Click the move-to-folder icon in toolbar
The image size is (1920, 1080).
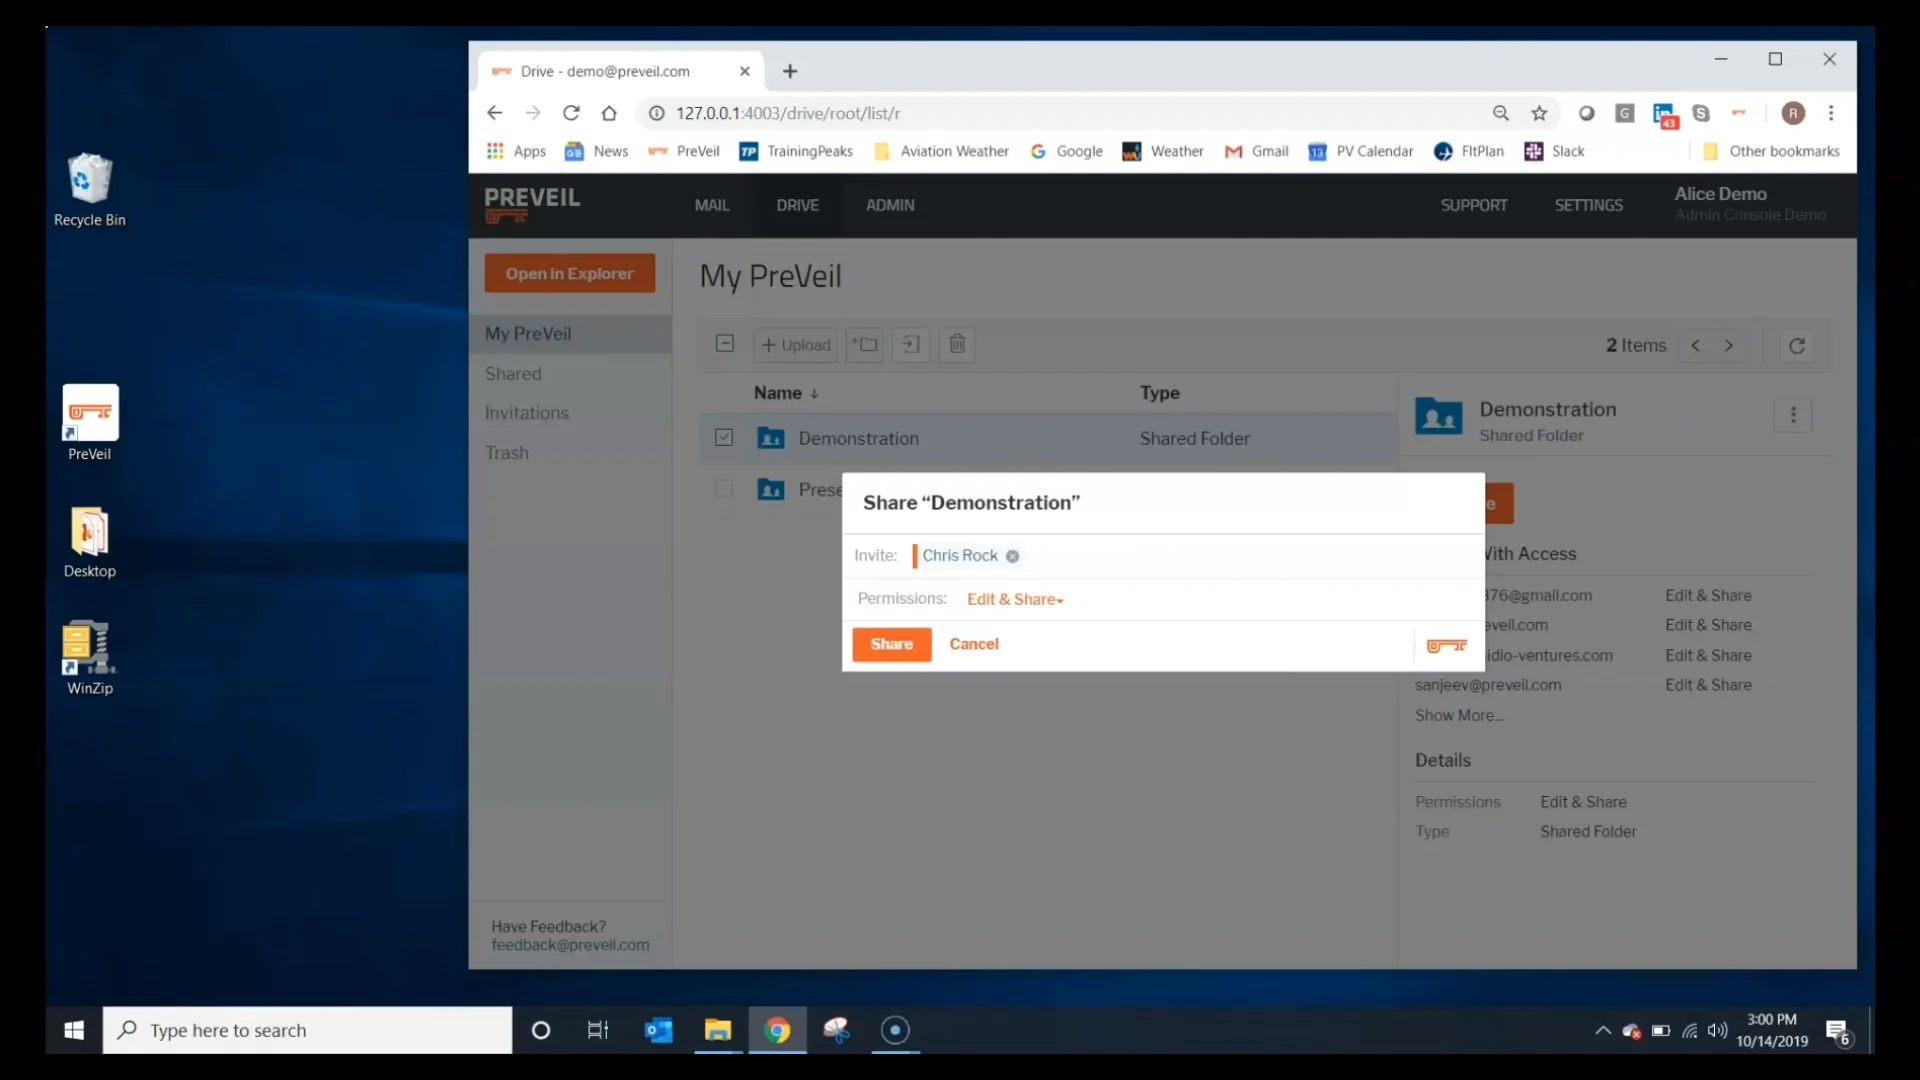910,345
